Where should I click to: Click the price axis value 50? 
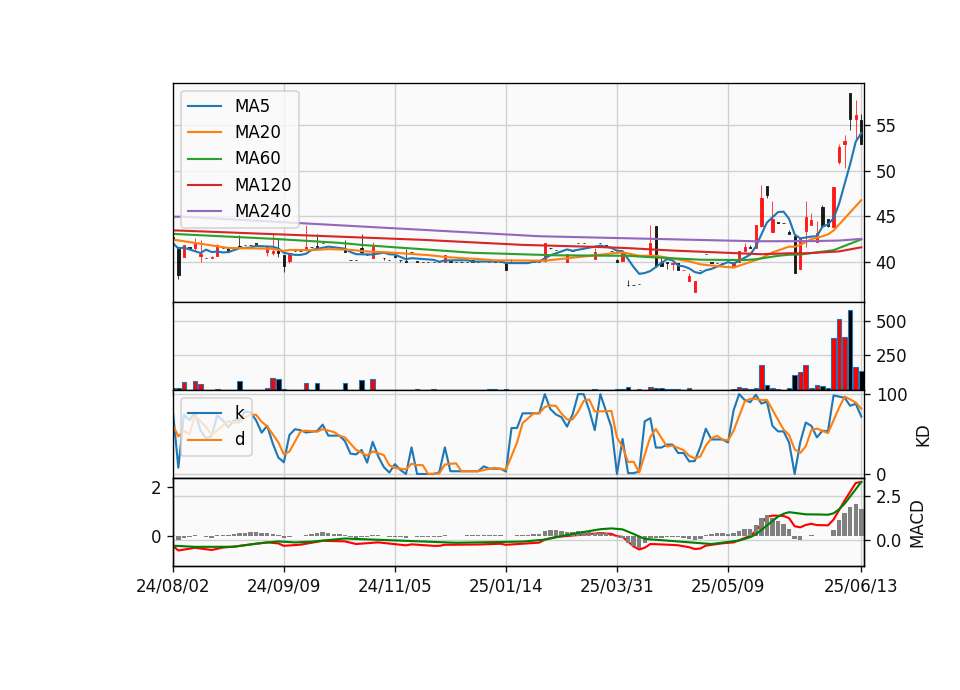pos(885,171)
